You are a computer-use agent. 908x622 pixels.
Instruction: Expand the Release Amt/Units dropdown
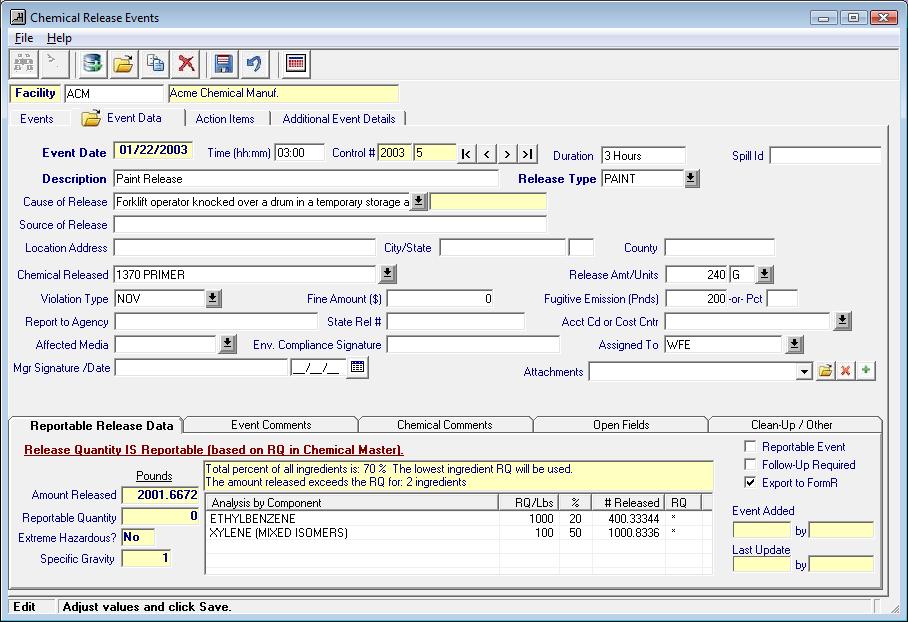[x=764, y=274]
